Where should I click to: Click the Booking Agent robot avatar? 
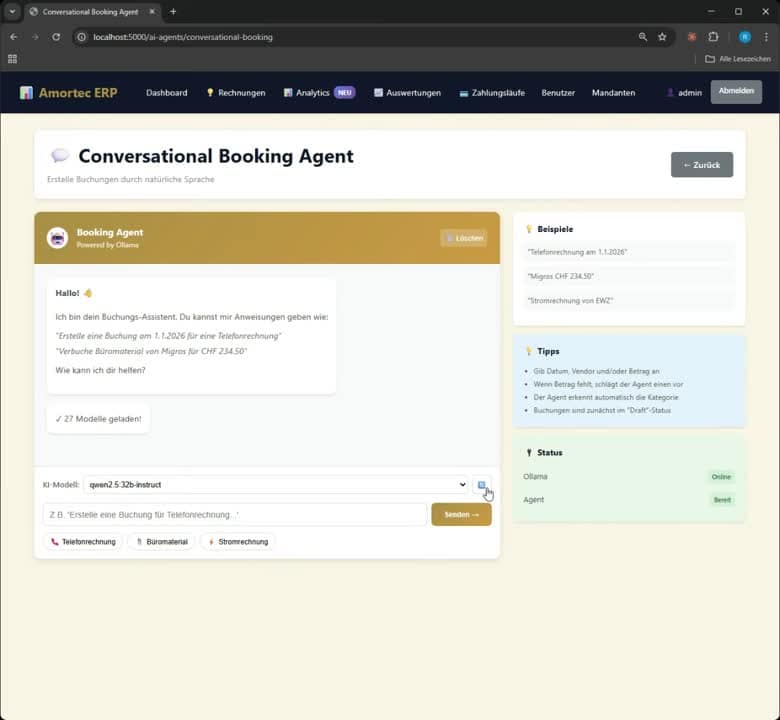coord(58,238)
